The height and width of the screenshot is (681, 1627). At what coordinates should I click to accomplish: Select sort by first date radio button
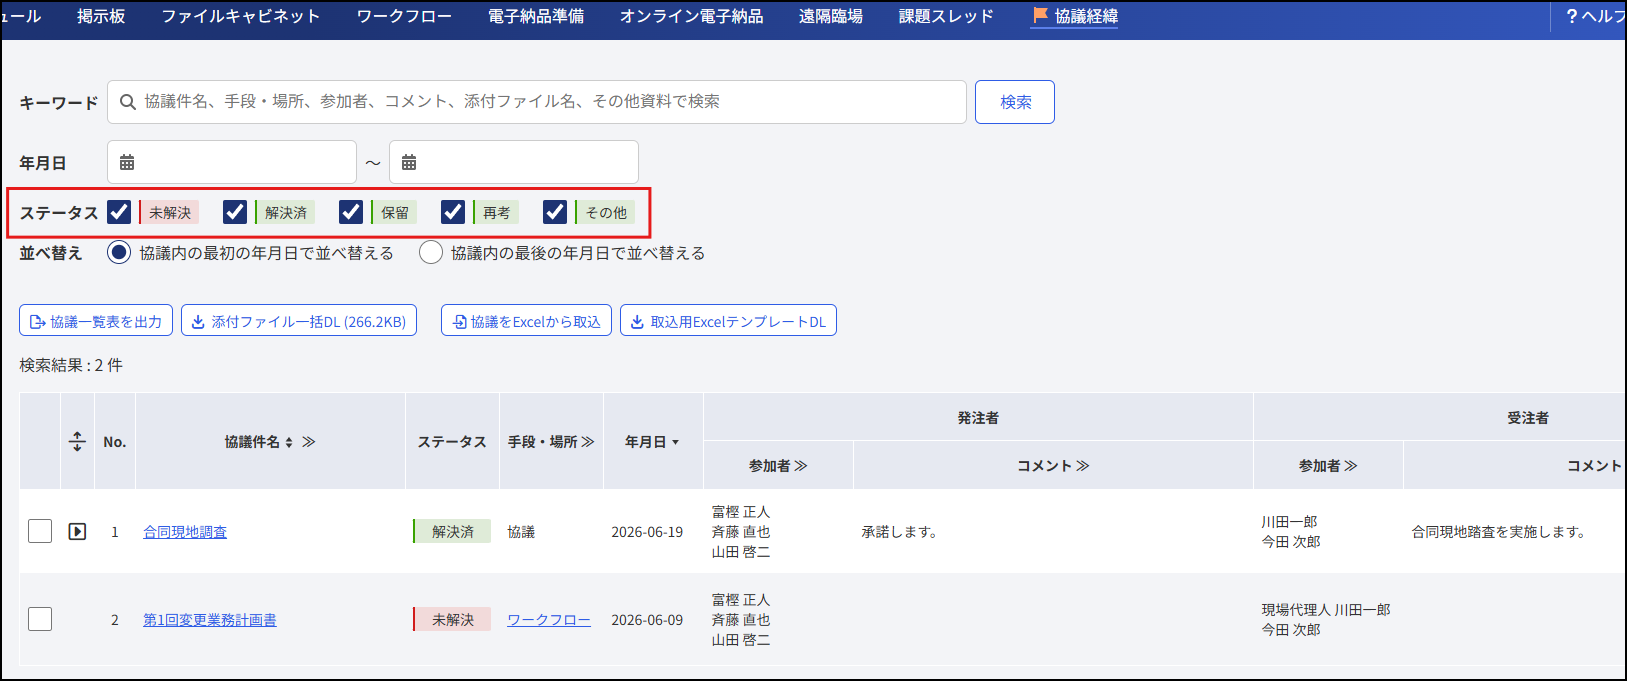pos(119,252)
